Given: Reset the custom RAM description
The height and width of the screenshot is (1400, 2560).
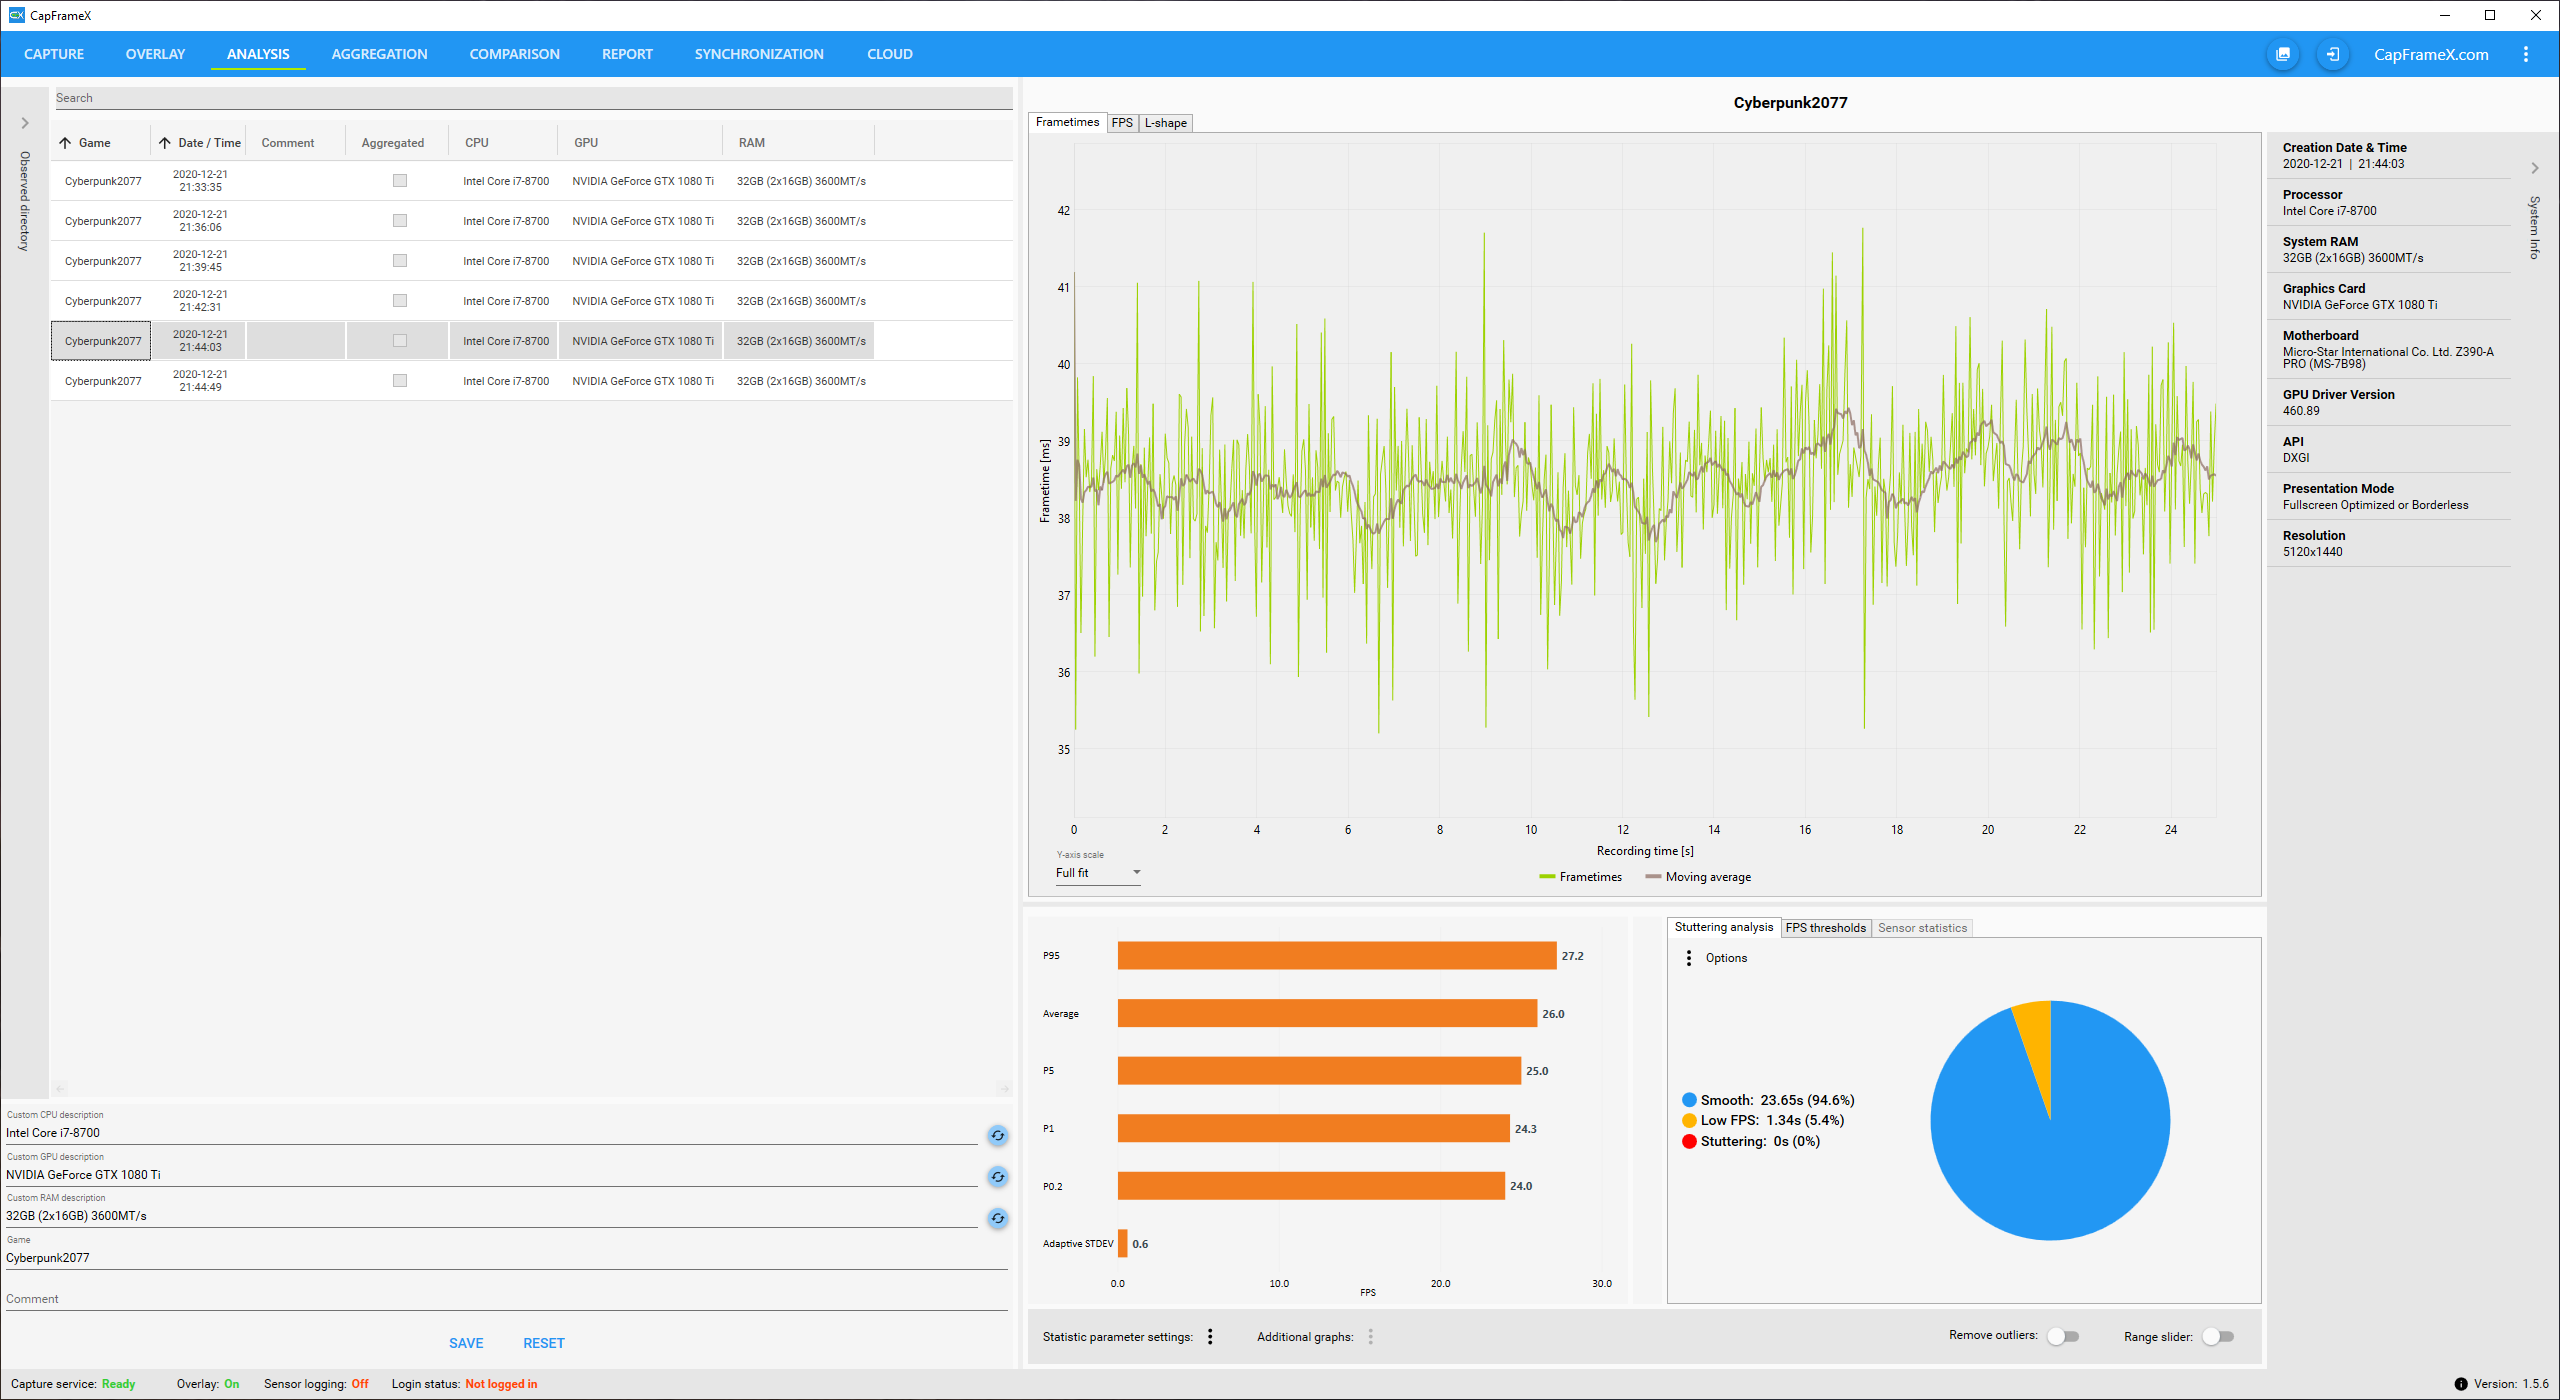Looking at the screenshot, I should pyautogui.click(x=997, y=1218).
